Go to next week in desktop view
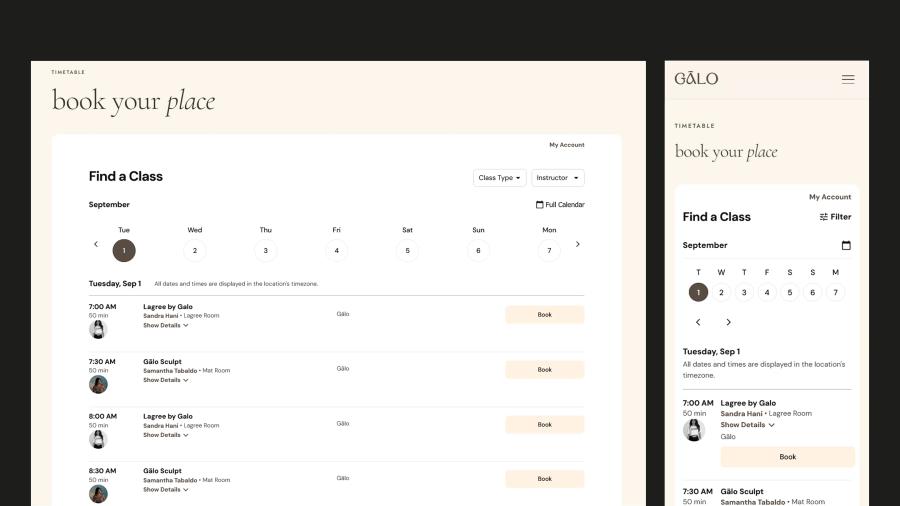This screenshot has height=506, width=900. coord(577,244)
